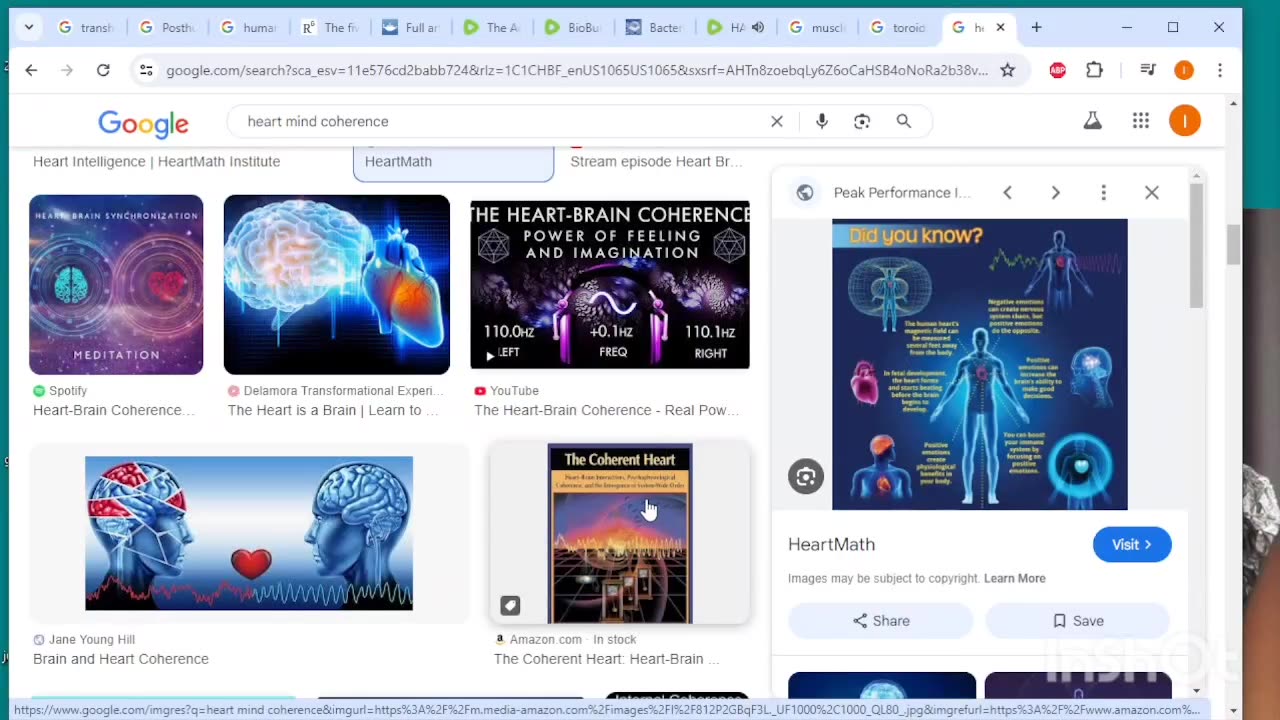Select The Coherent Heart book thumbnail
1280x720 pixels.
(x=620, y=534)
